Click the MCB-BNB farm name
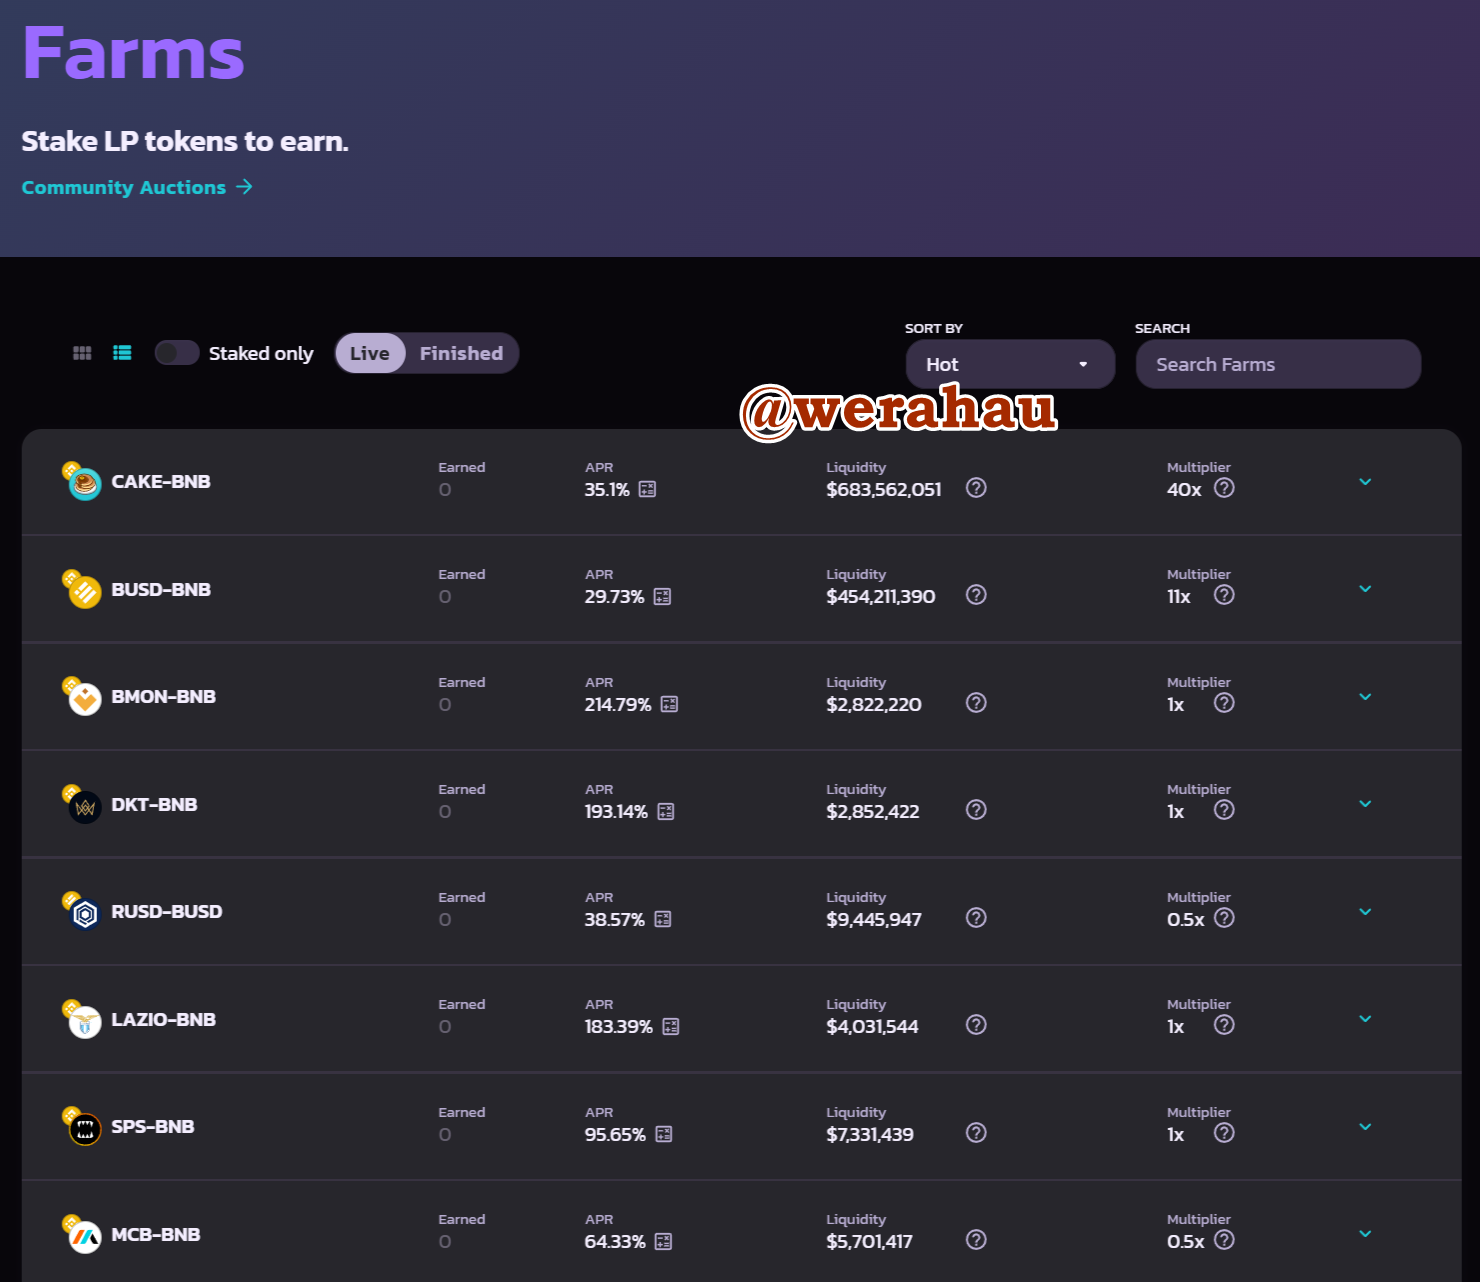 coord(156,1234)
